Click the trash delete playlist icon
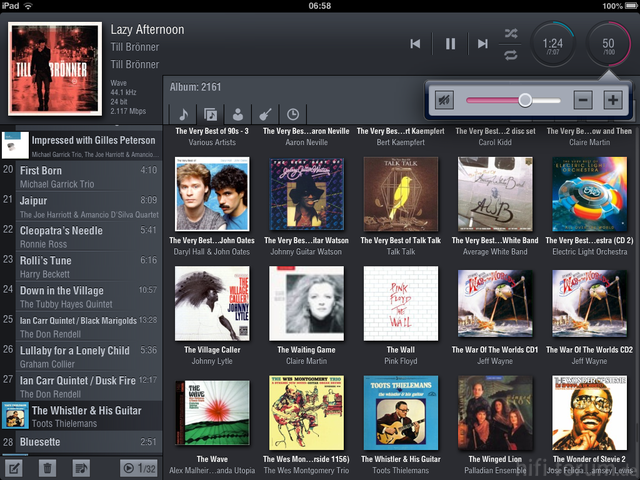Image resolution: width=640 pixels, height=480 pixels. 47,468
